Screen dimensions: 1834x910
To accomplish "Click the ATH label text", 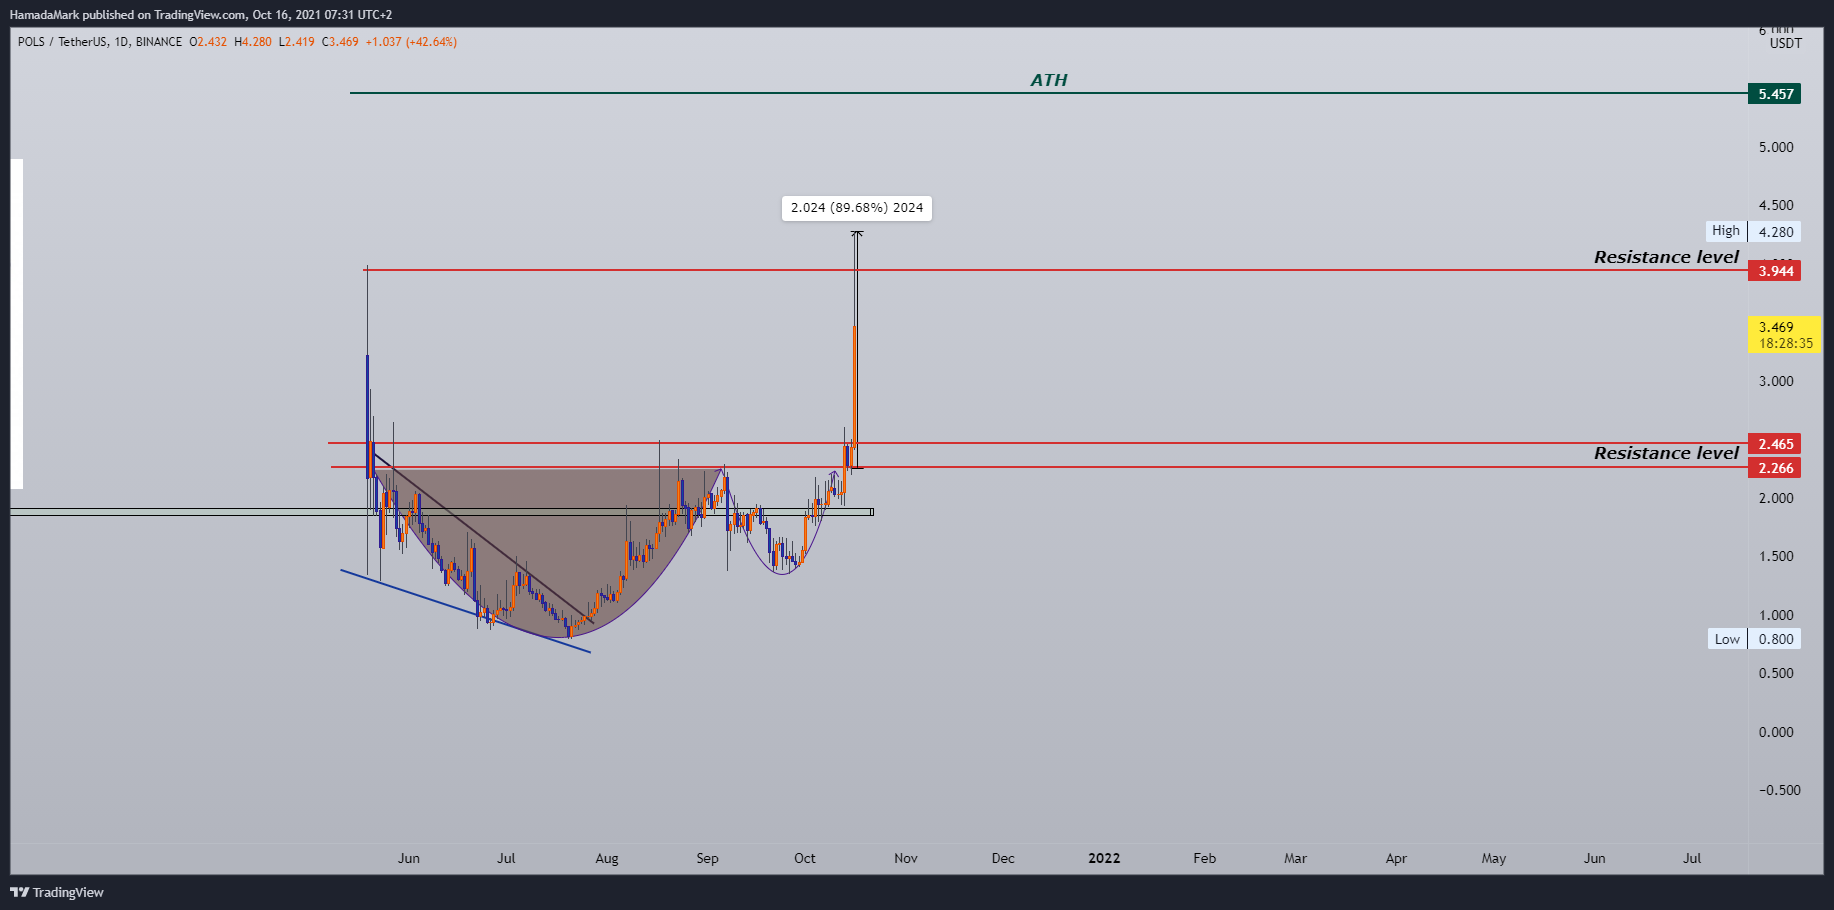I will (x=1049, y=80).
